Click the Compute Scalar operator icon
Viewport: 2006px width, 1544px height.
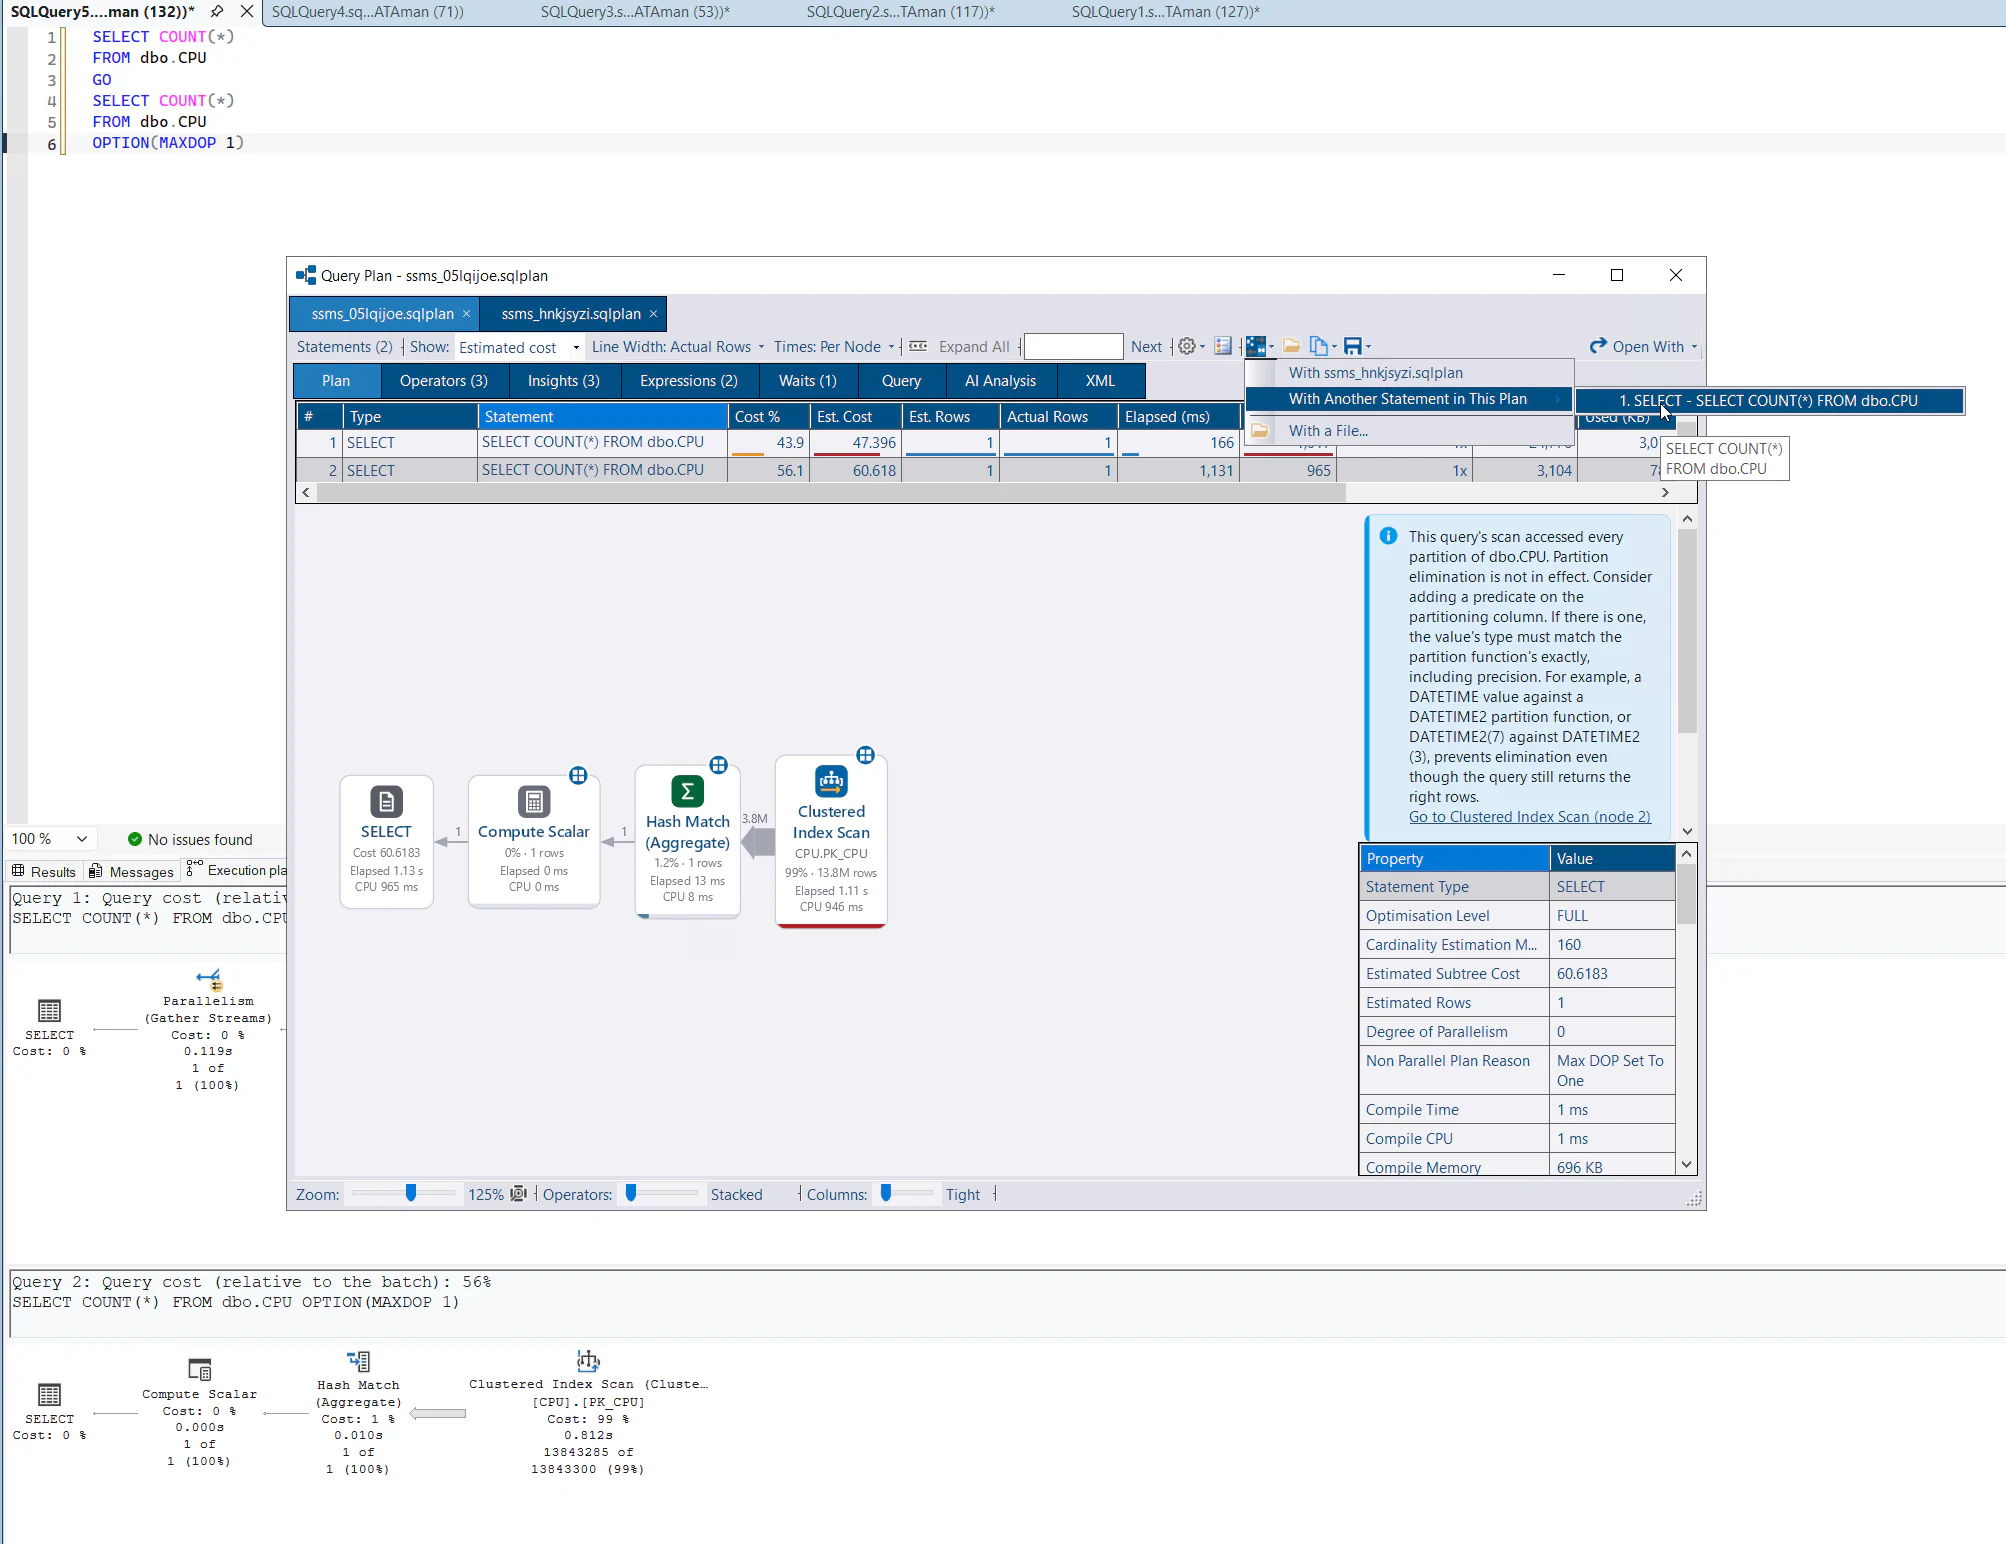point(533,801)
